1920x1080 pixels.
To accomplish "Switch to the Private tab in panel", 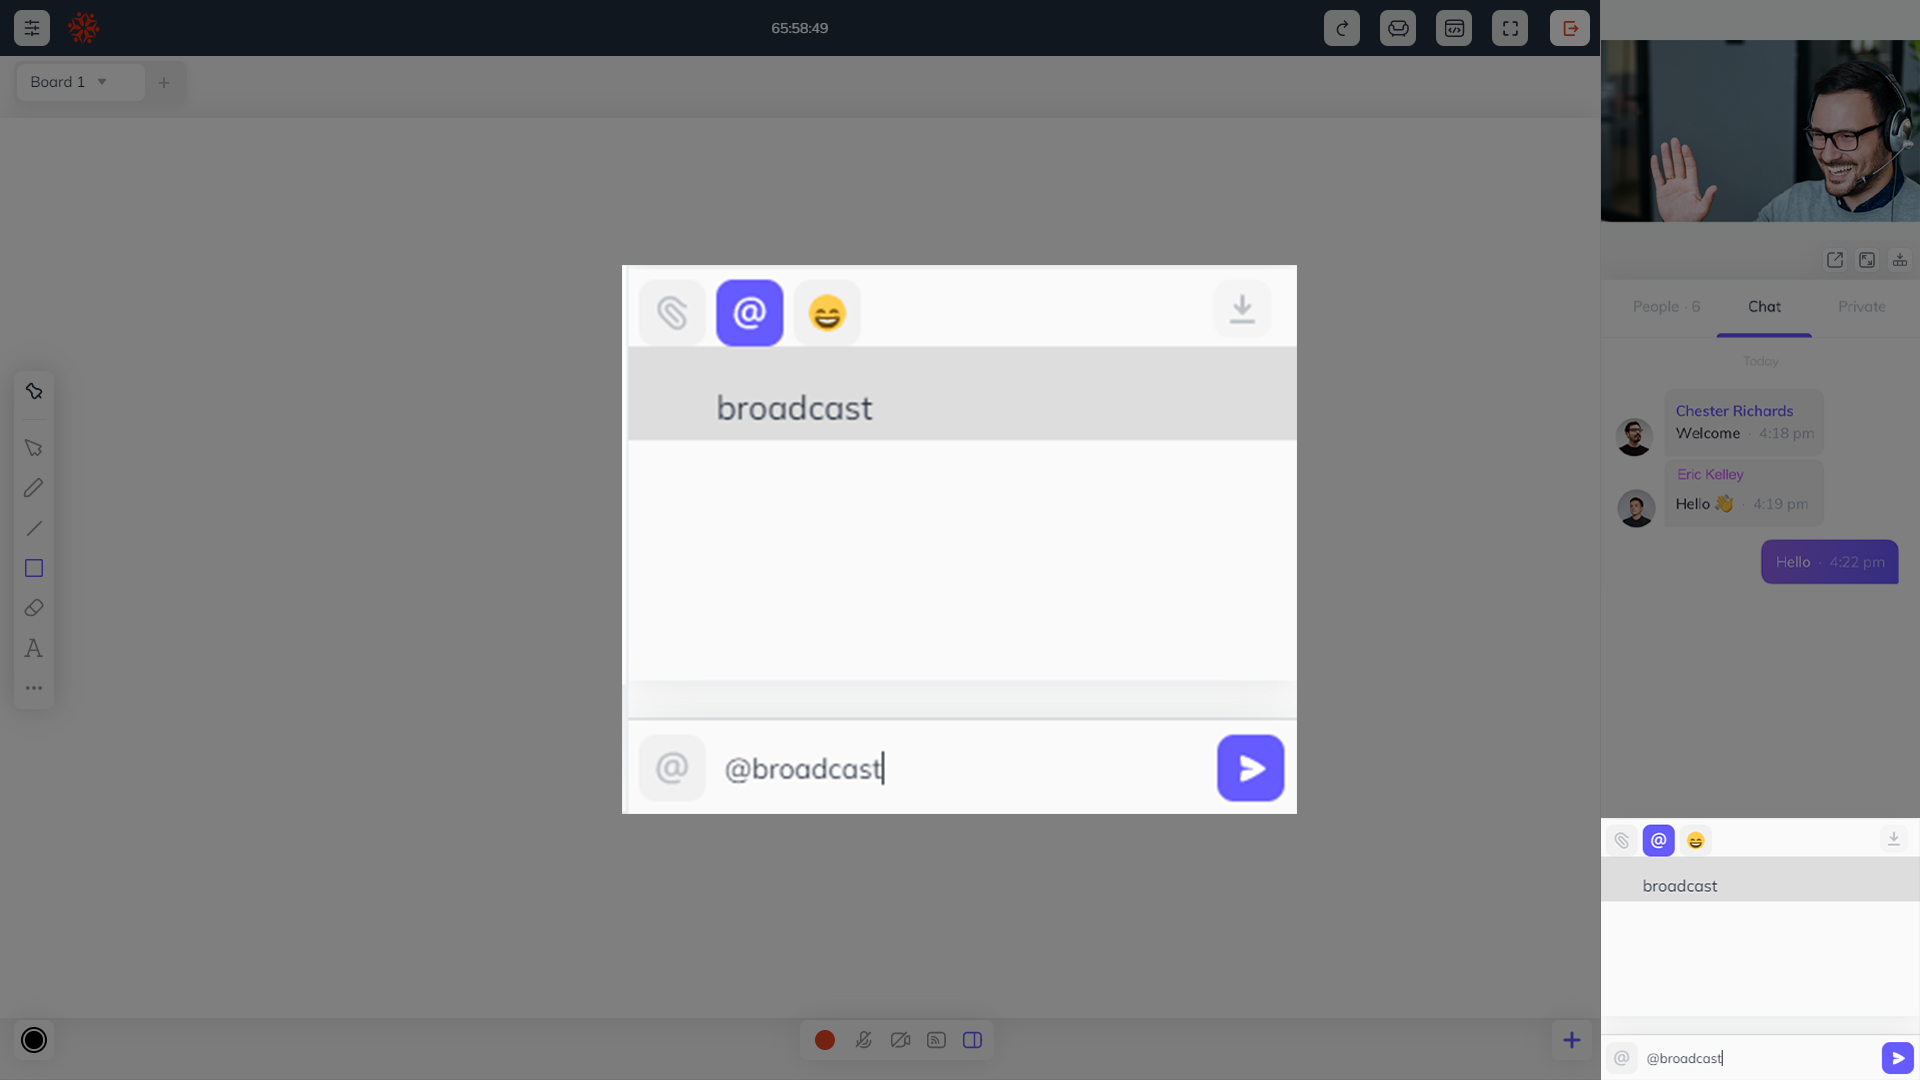I will 1862,306.
